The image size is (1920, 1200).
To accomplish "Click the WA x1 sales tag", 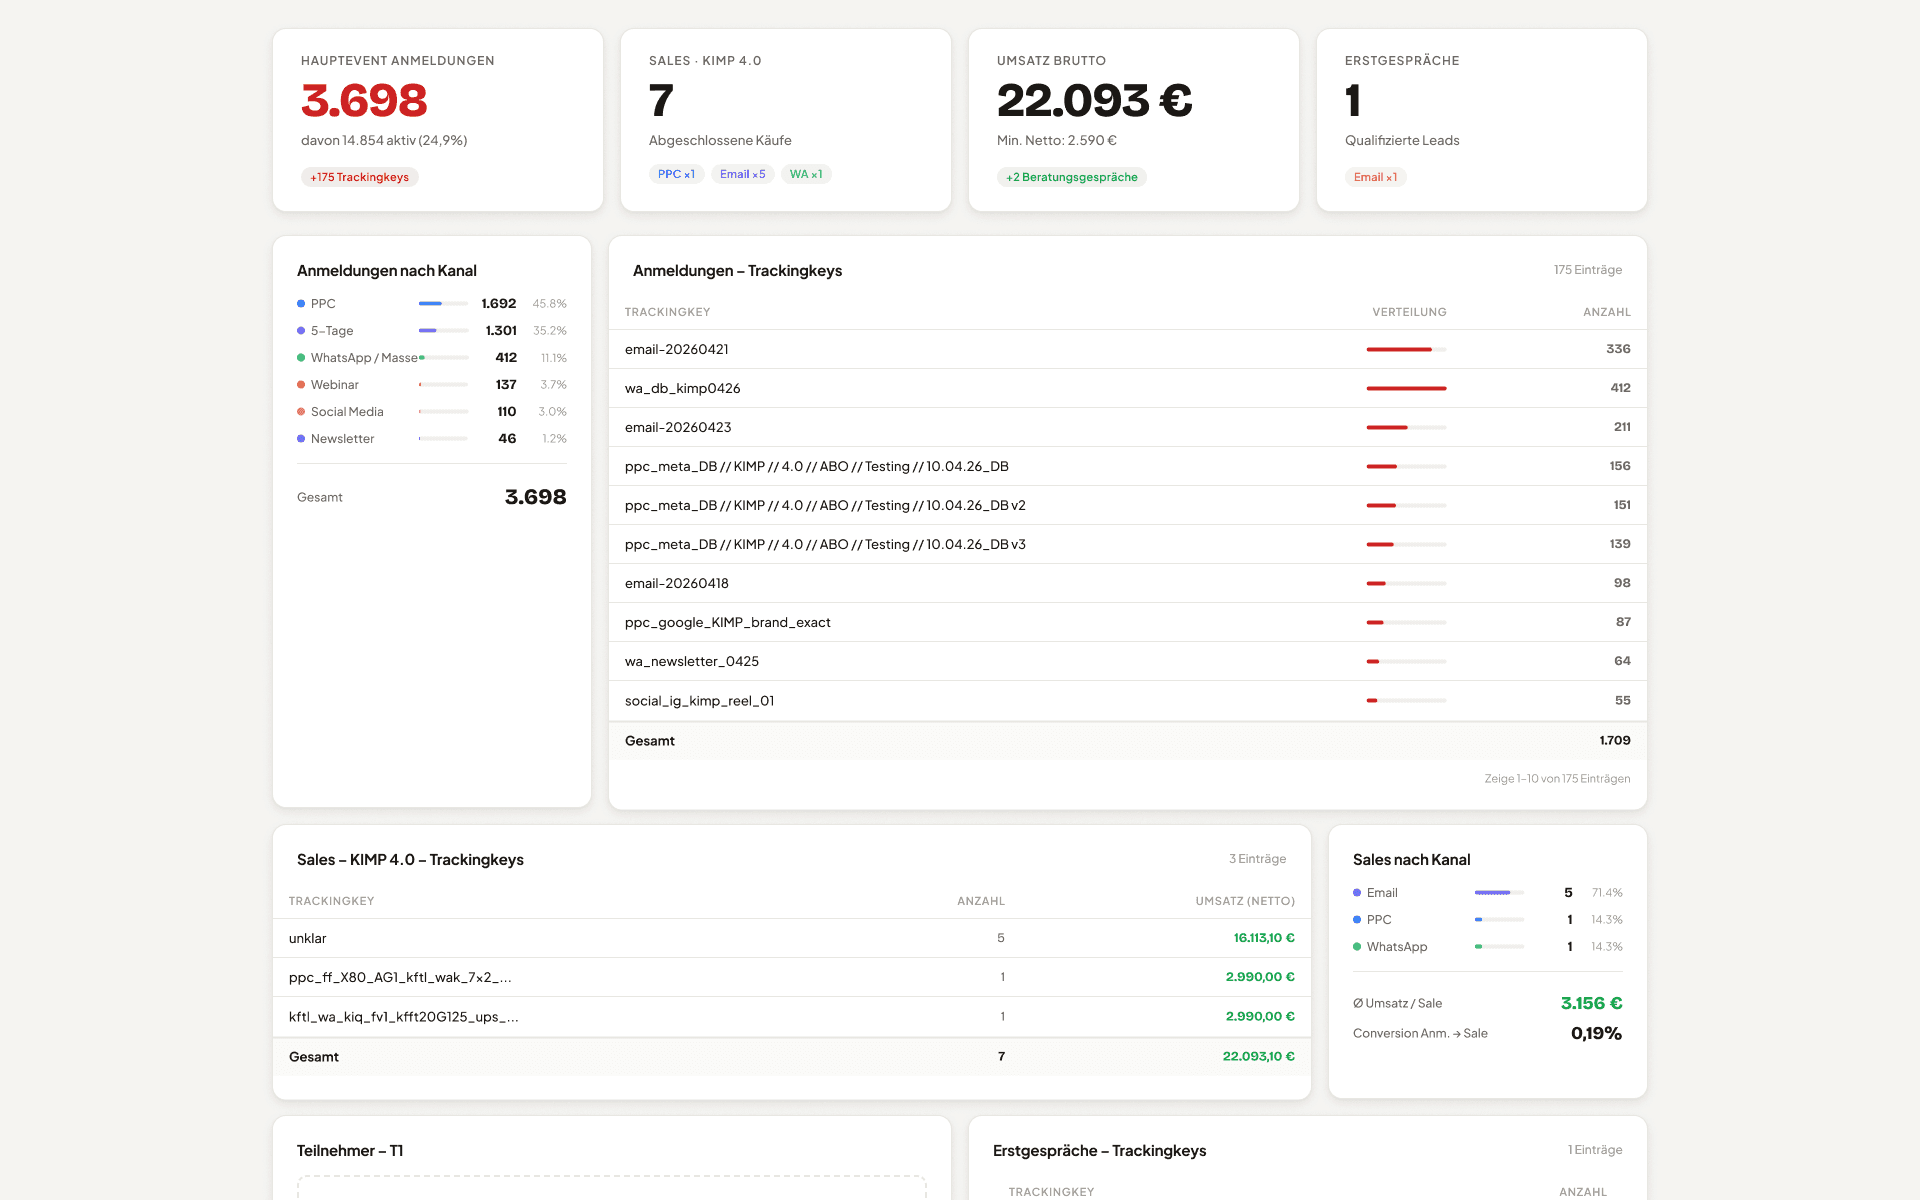I will (x=805, y=174).
